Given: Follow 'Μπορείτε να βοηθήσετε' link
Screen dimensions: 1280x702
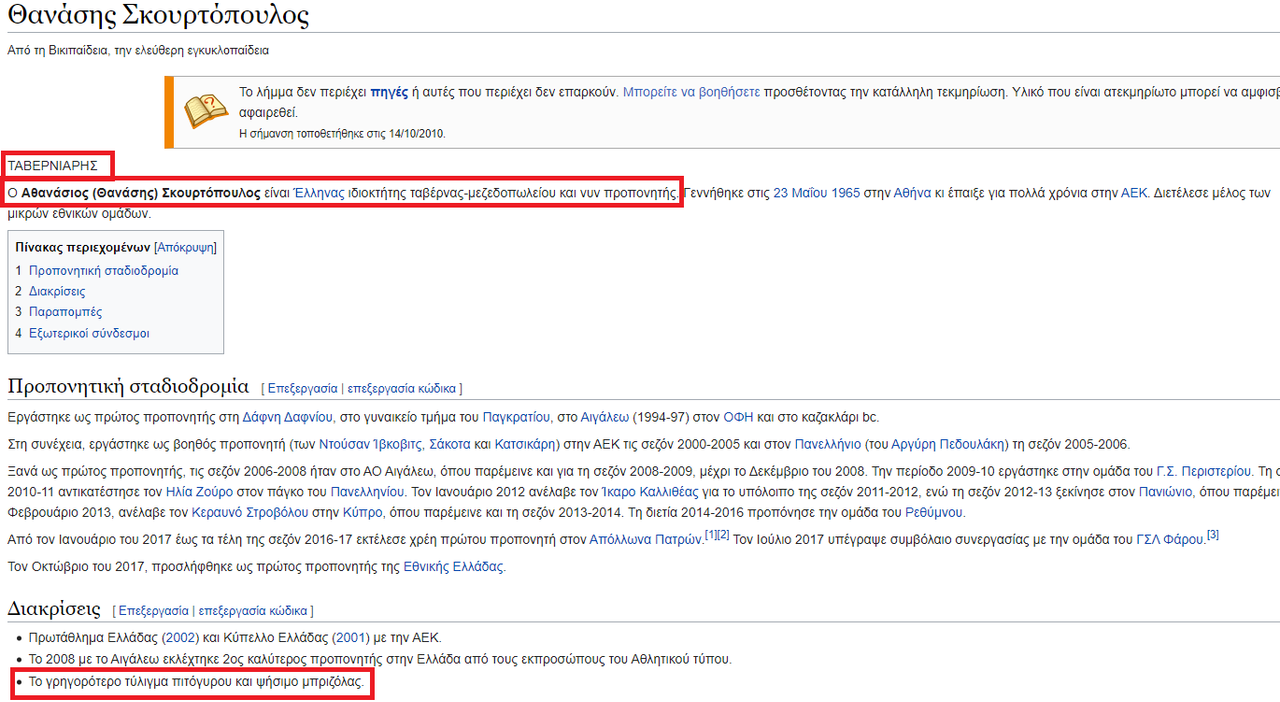Looking at the screenshot, I should (x=691, y=91).
